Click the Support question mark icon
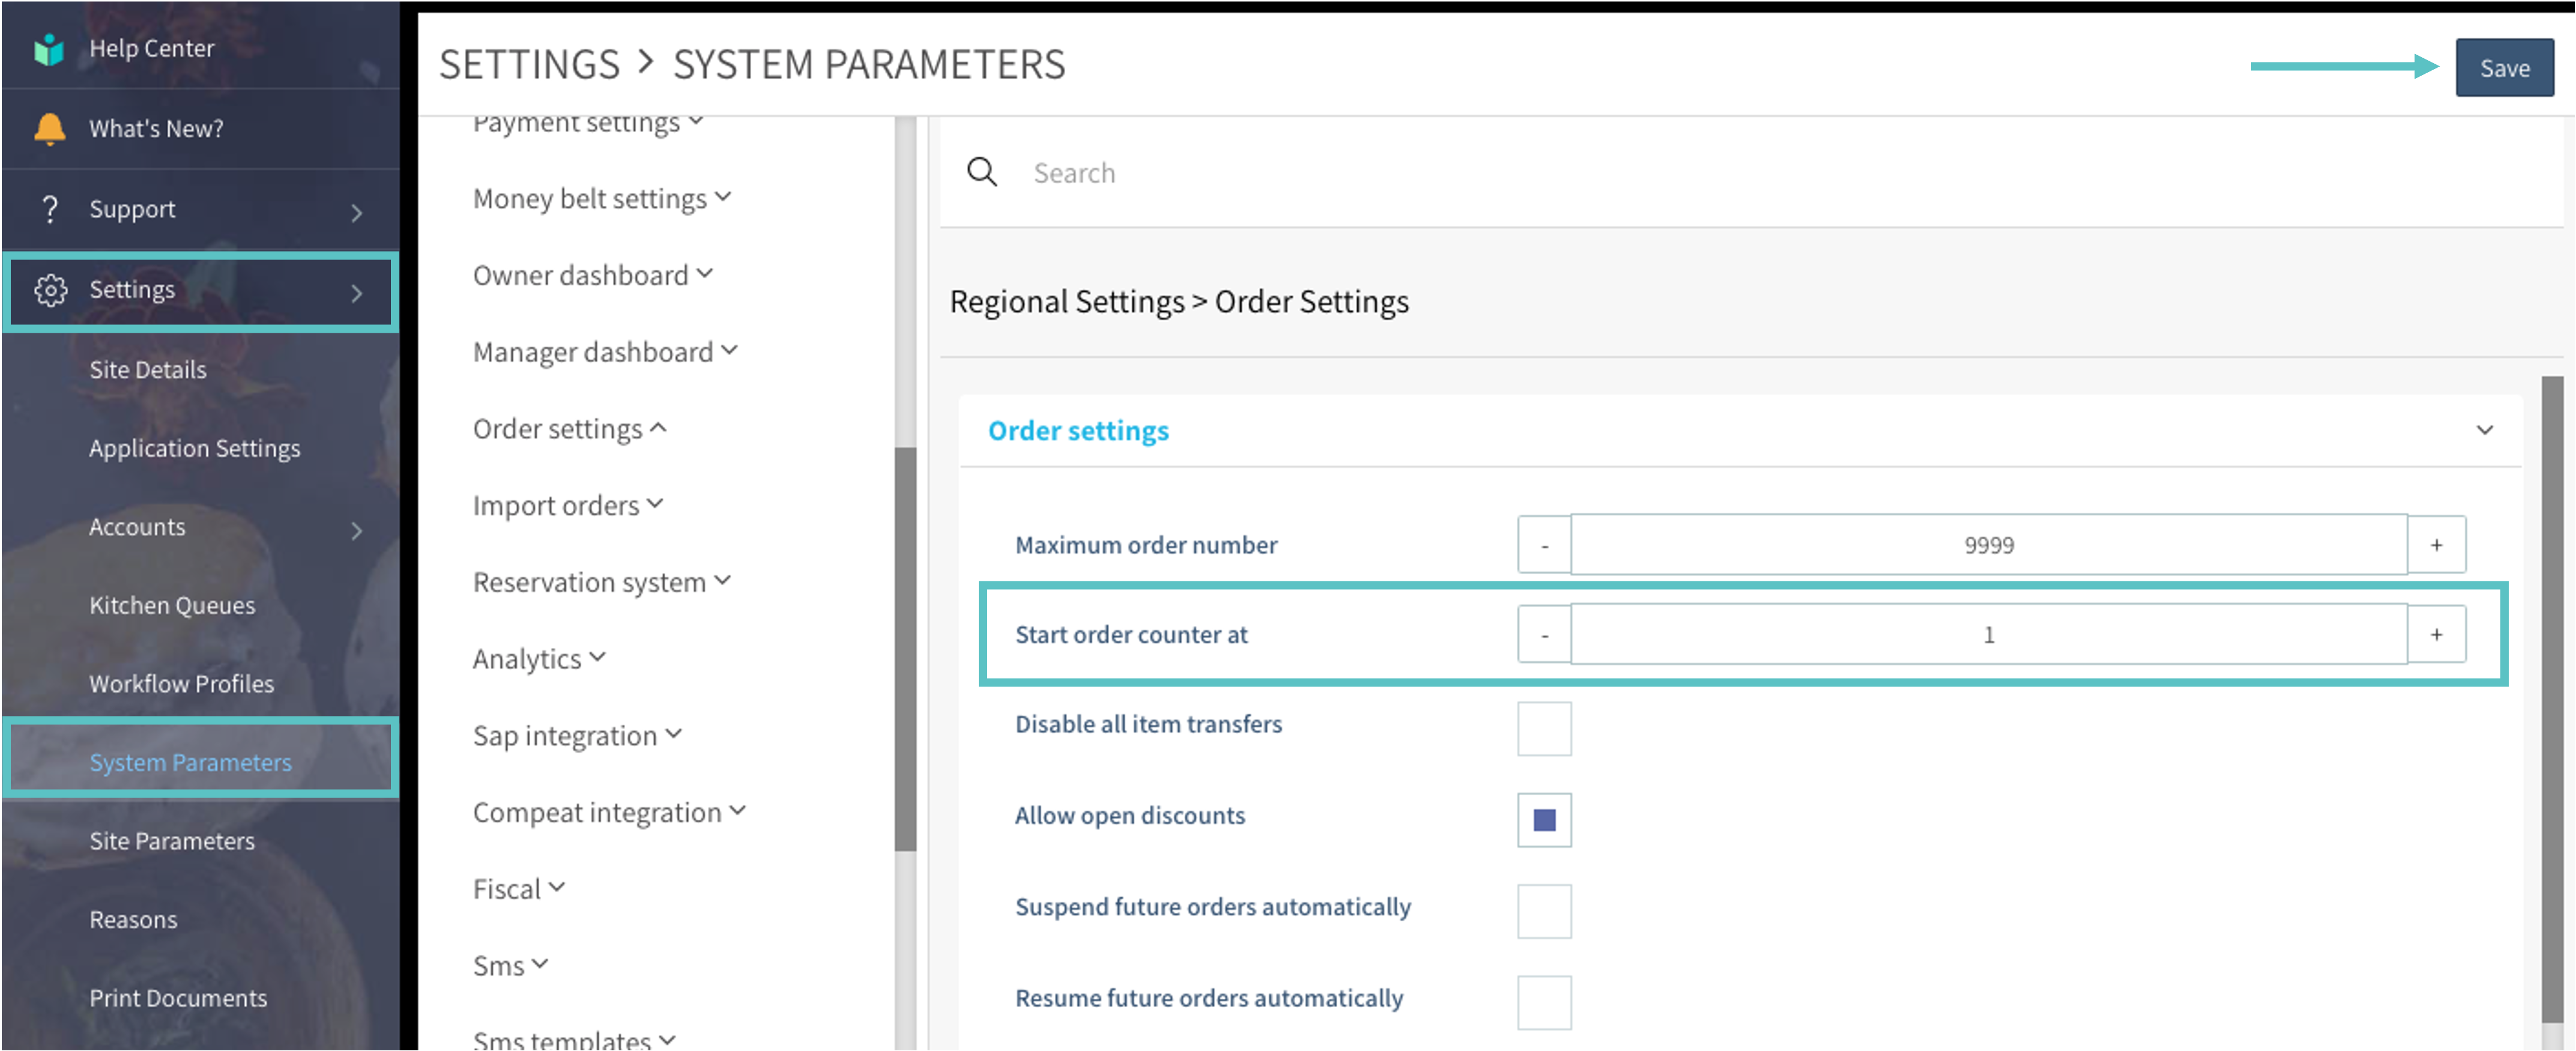 (49, 209)
